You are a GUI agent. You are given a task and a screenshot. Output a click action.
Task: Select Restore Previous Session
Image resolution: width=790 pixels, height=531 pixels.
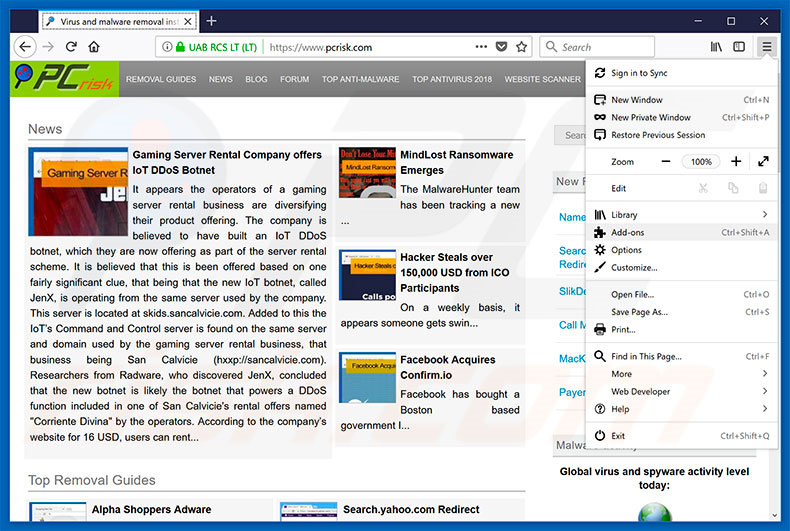[x=681, y=135]
